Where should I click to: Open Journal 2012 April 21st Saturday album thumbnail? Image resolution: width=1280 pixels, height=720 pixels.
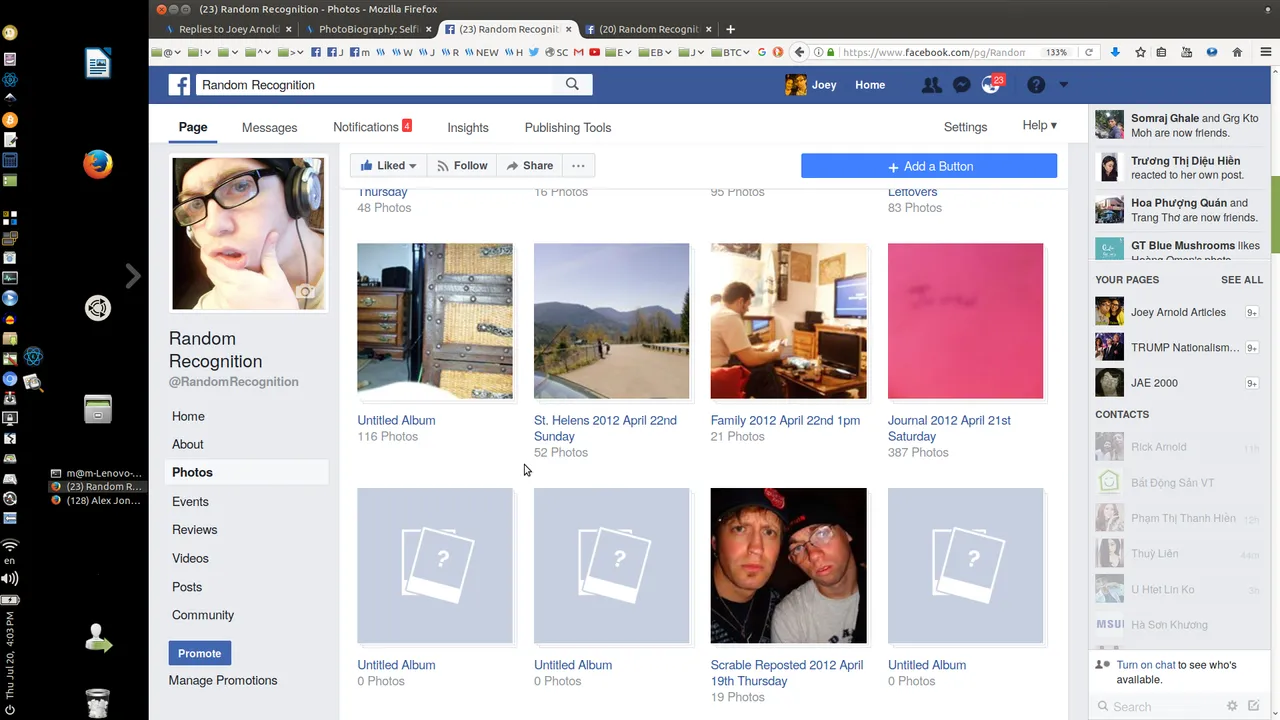click(965, 321)
